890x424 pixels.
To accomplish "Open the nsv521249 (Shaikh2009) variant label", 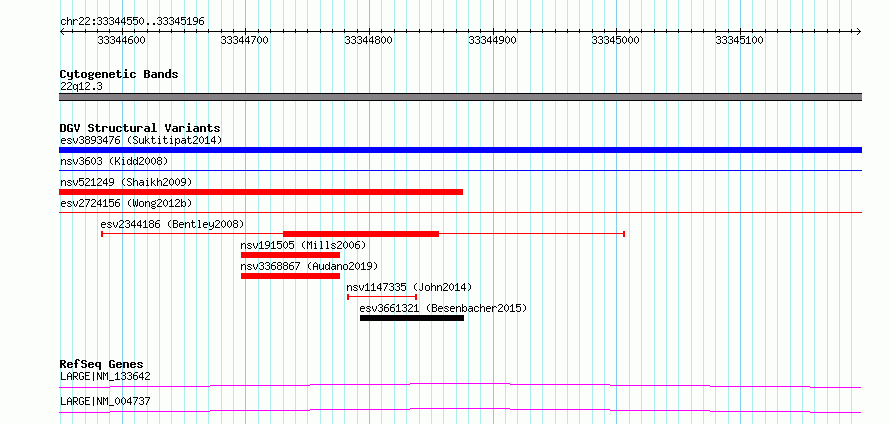I will 126,182.
